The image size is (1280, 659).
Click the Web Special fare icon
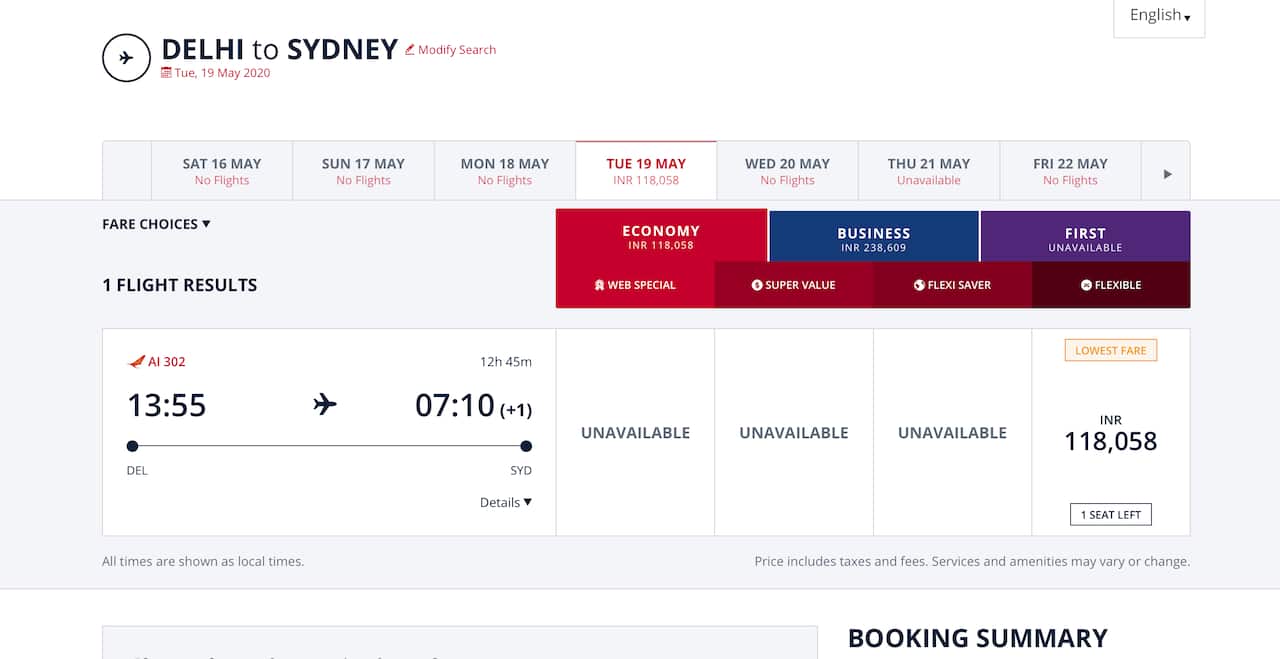(x=599, y=285)
